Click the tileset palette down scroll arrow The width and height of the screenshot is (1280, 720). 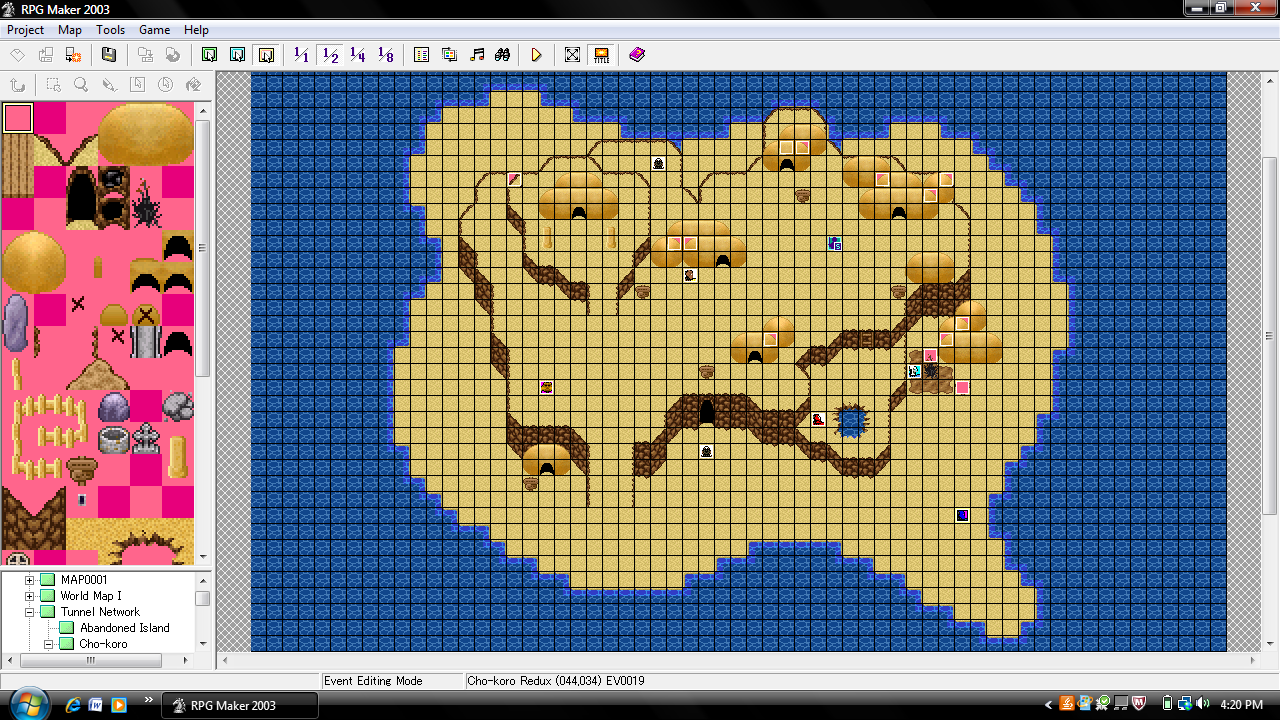tap(203, 557)
